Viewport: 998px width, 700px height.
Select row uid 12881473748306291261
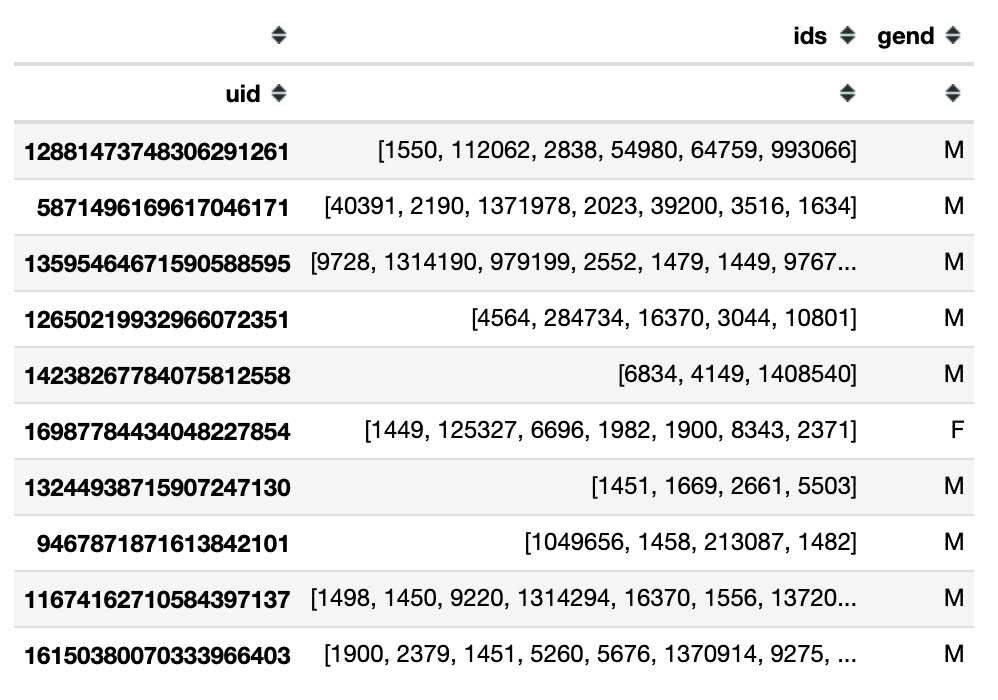pos(157,152)
